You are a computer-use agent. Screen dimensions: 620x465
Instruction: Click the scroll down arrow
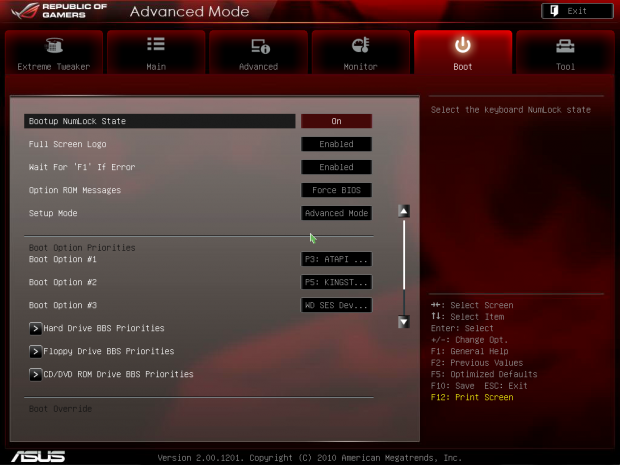coord(403,322)
